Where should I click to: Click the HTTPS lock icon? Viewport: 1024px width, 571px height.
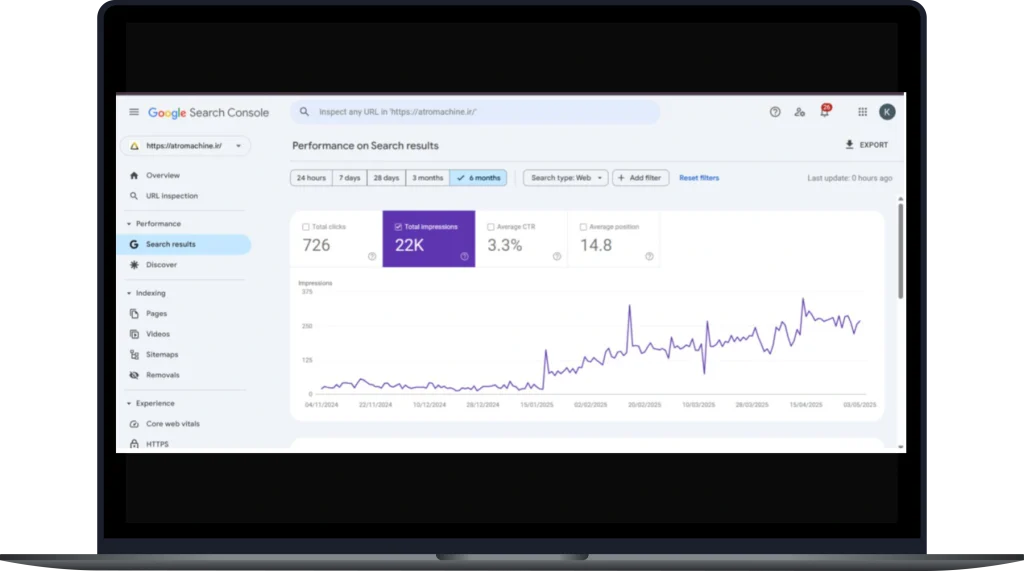tap(134, 444)
